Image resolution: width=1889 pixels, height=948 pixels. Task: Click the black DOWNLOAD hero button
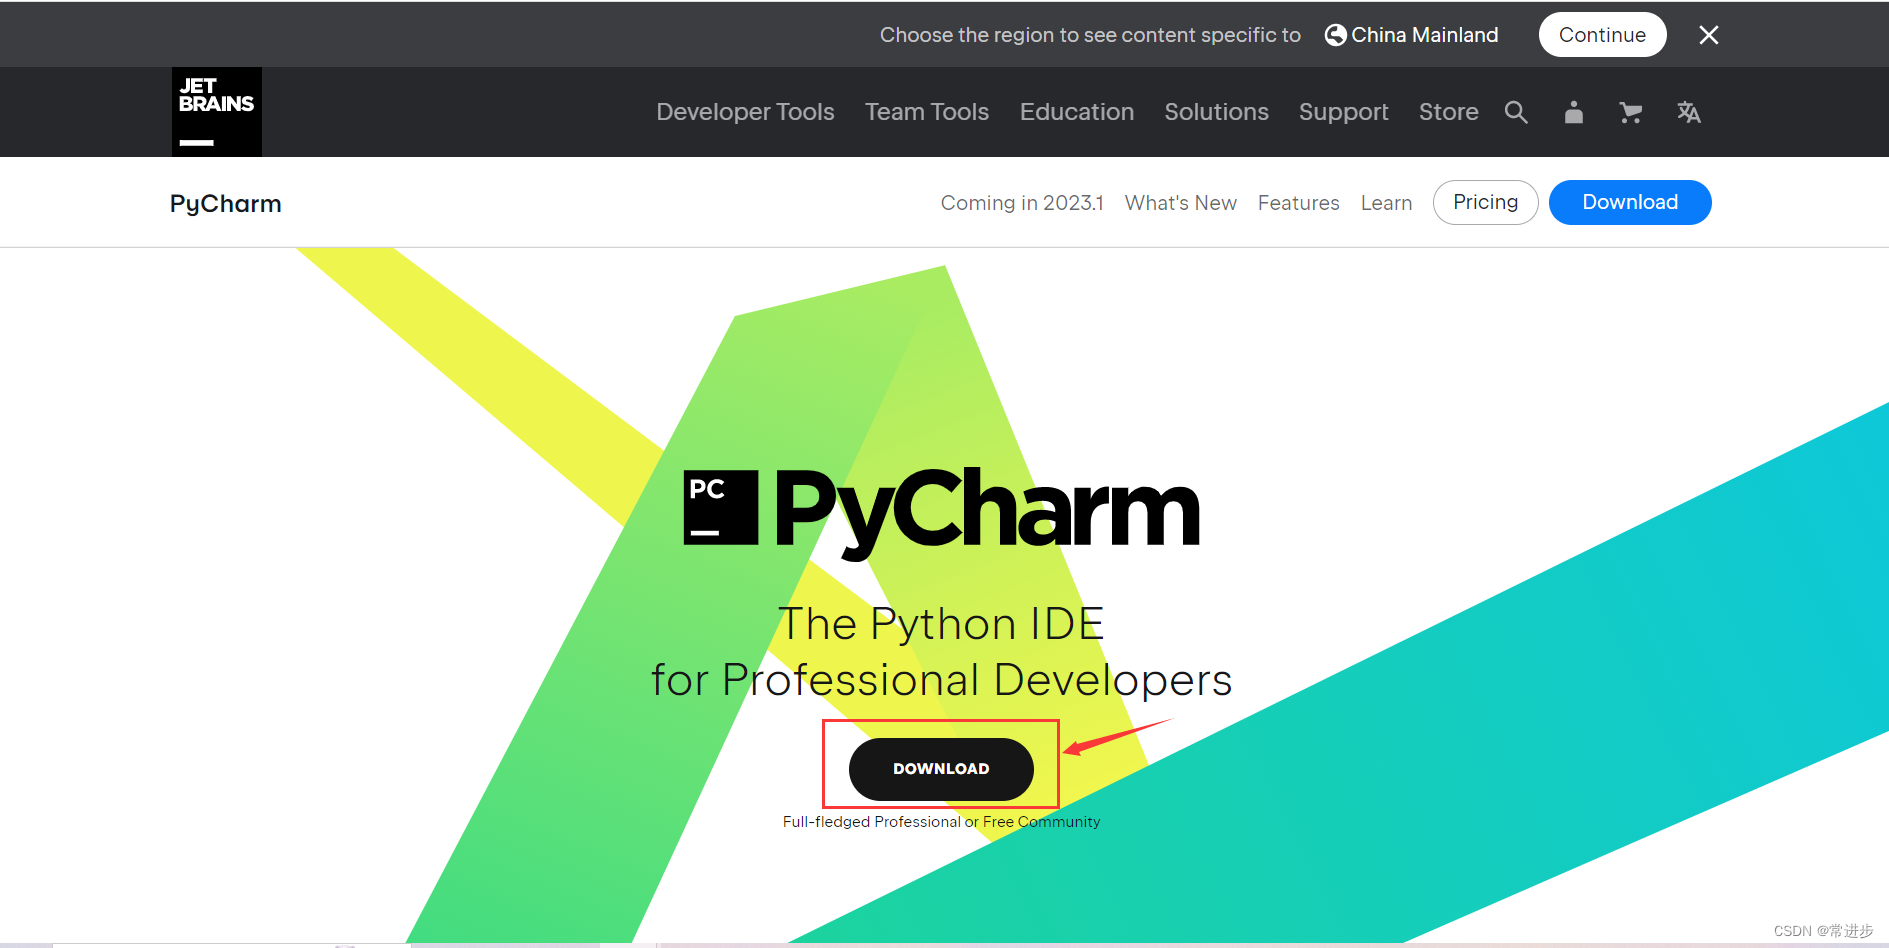point(941,769)
